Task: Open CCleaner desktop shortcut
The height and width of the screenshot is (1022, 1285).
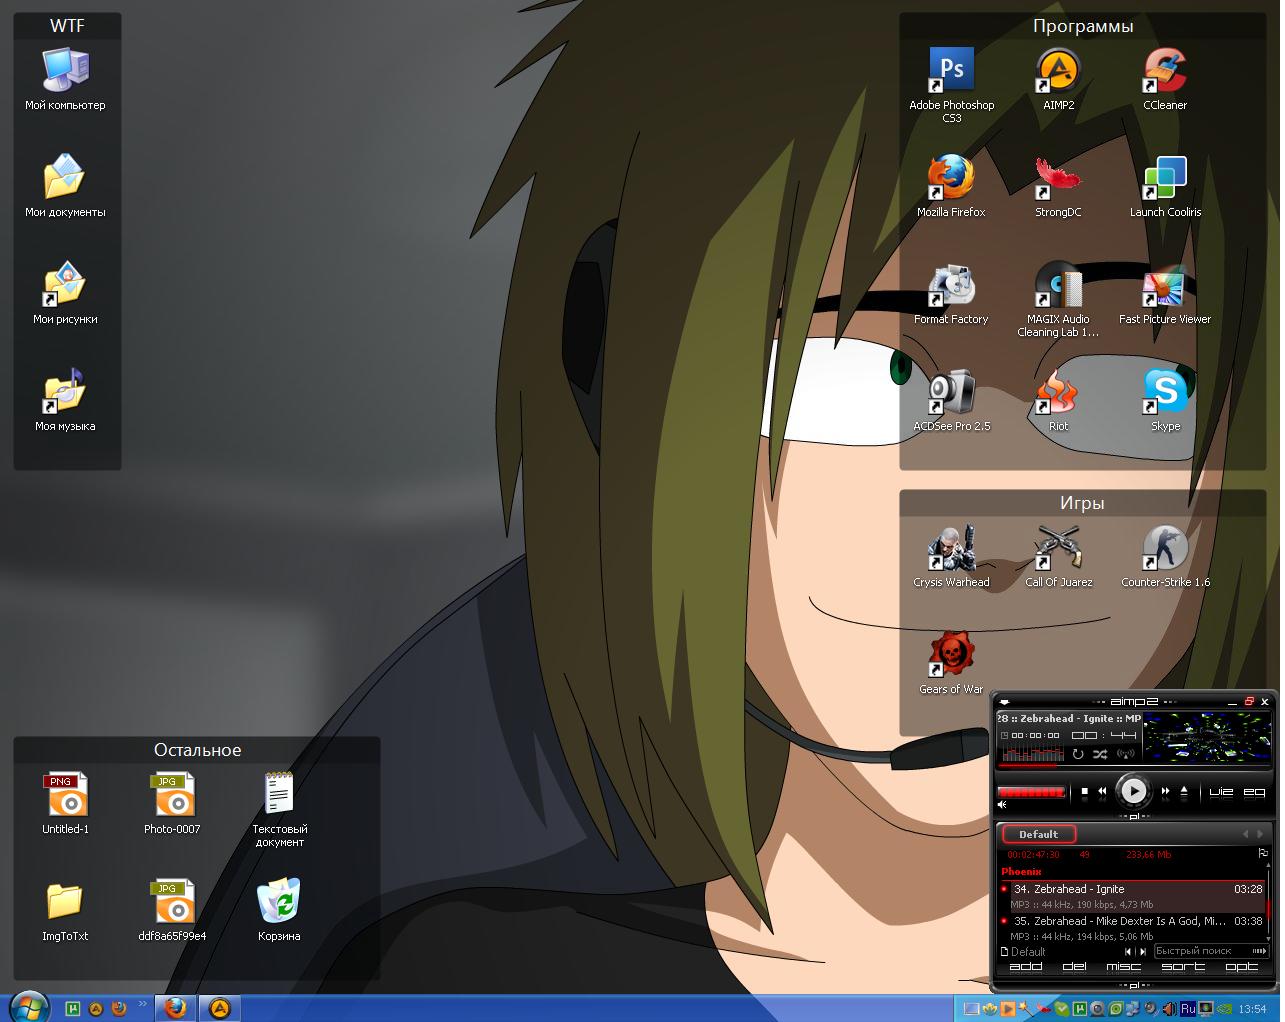Action: (1165, 79)
